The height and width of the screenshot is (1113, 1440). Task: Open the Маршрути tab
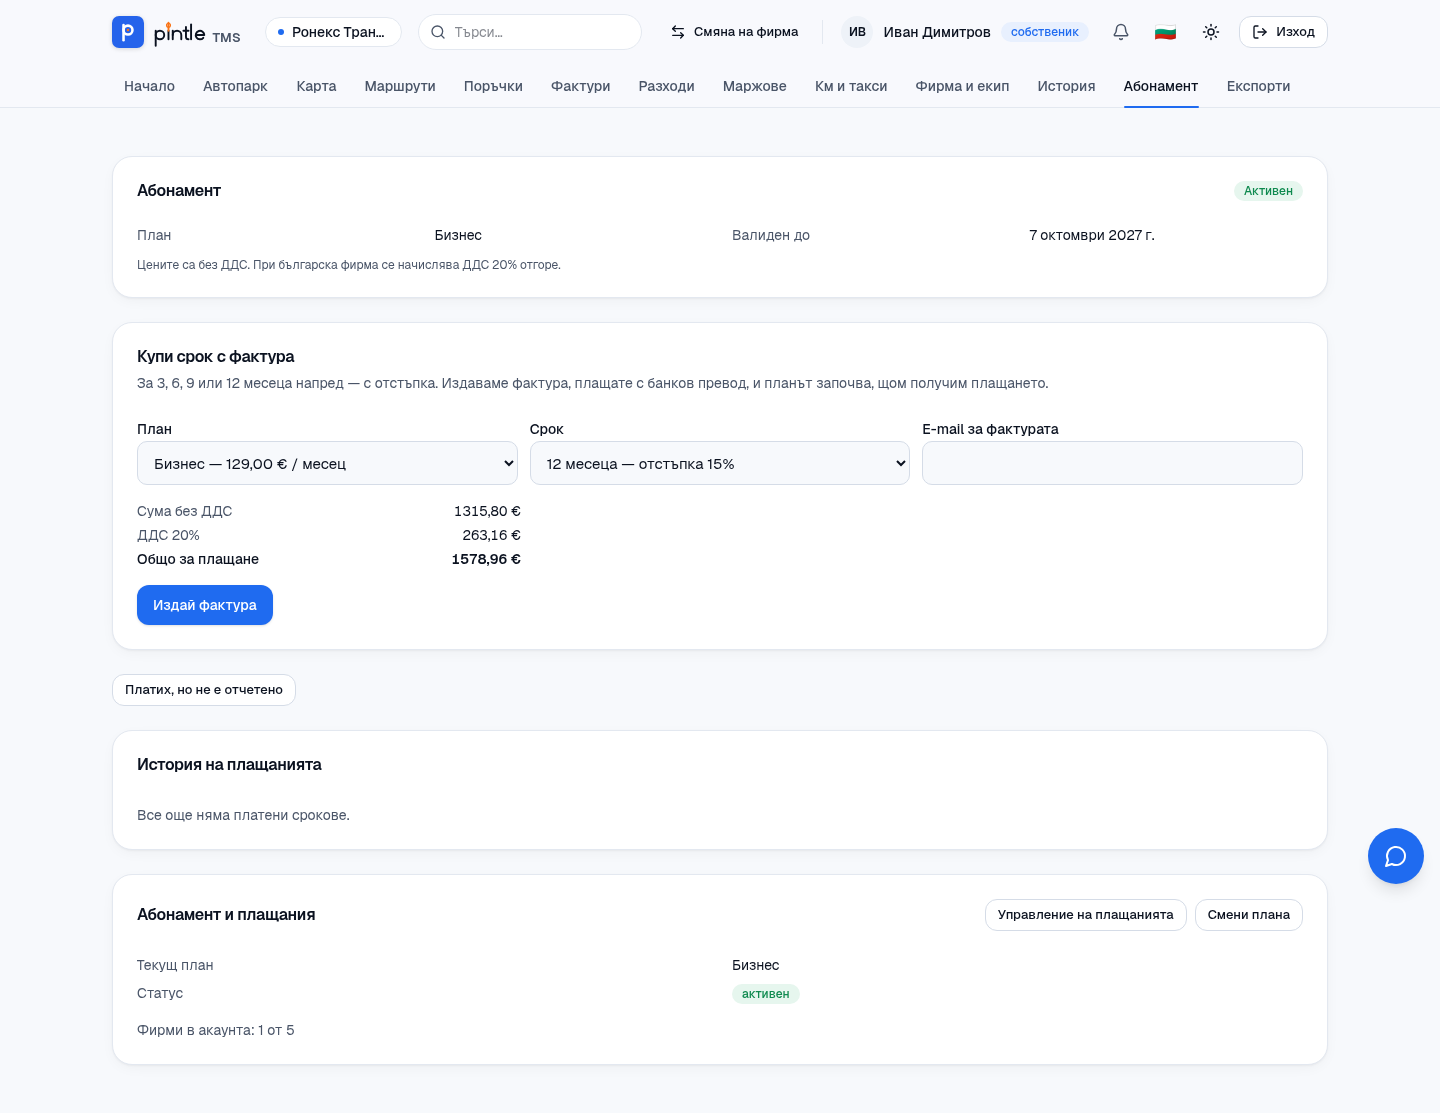(400, 86)
